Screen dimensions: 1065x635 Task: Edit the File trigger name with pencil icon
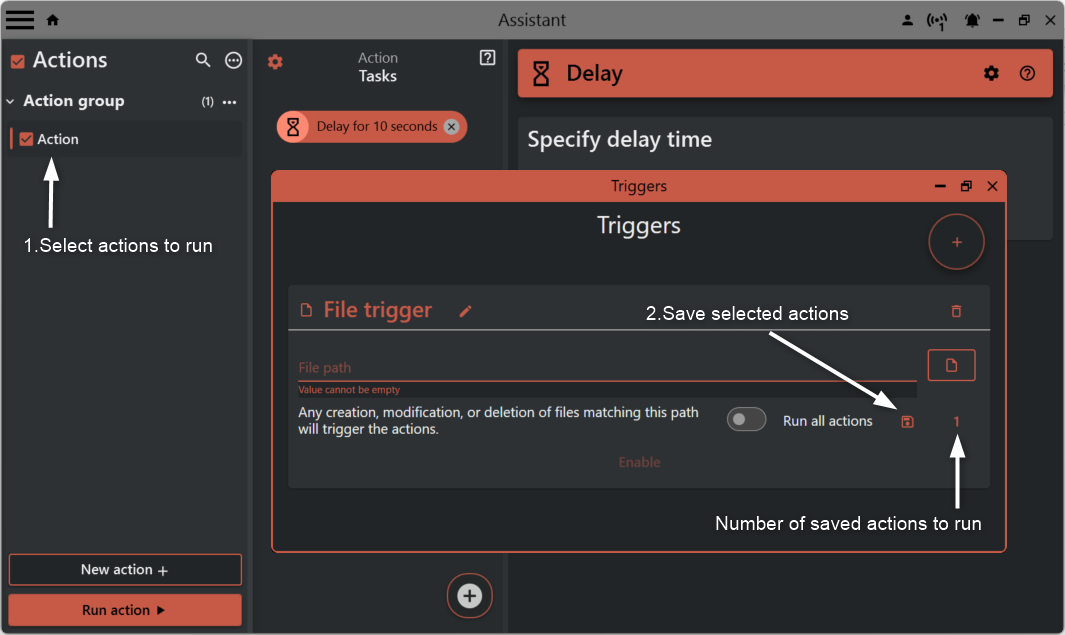click(465, 311)
